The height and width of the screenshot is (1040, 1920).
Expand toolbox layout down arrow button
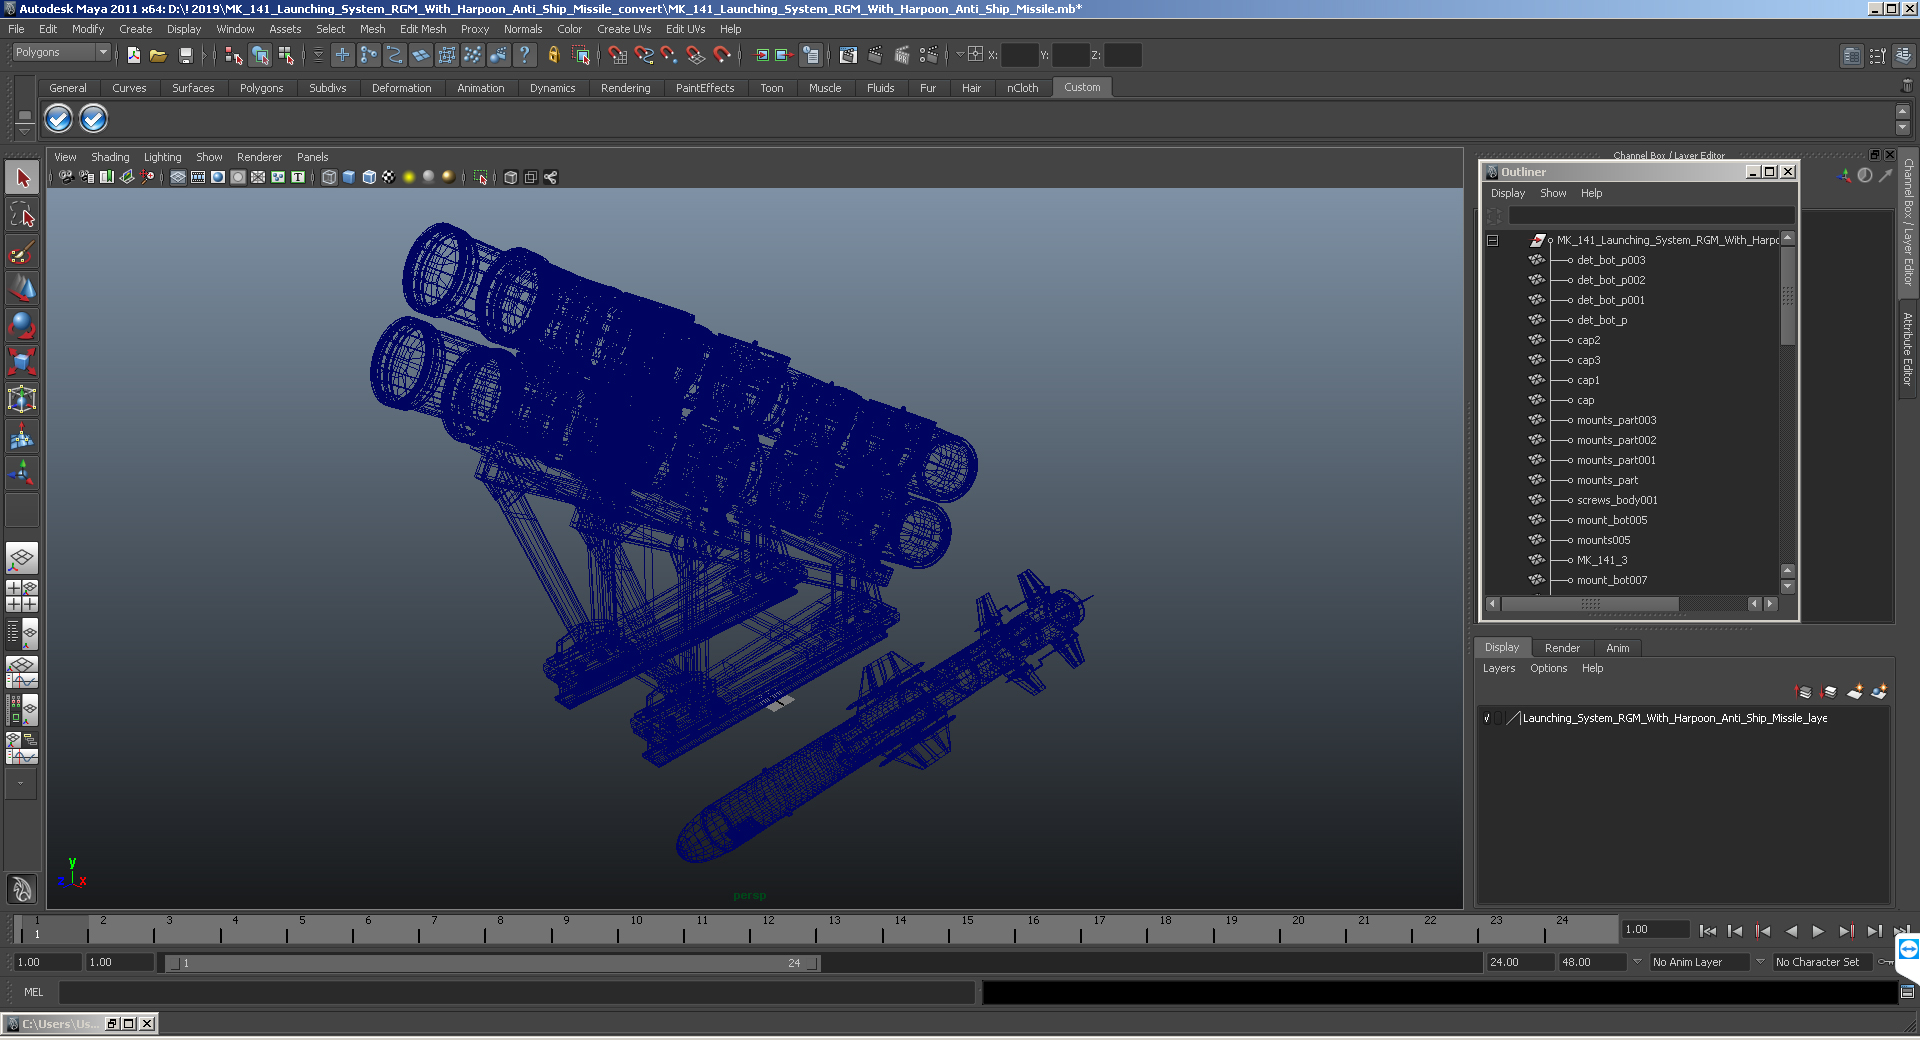click(22, 784)
